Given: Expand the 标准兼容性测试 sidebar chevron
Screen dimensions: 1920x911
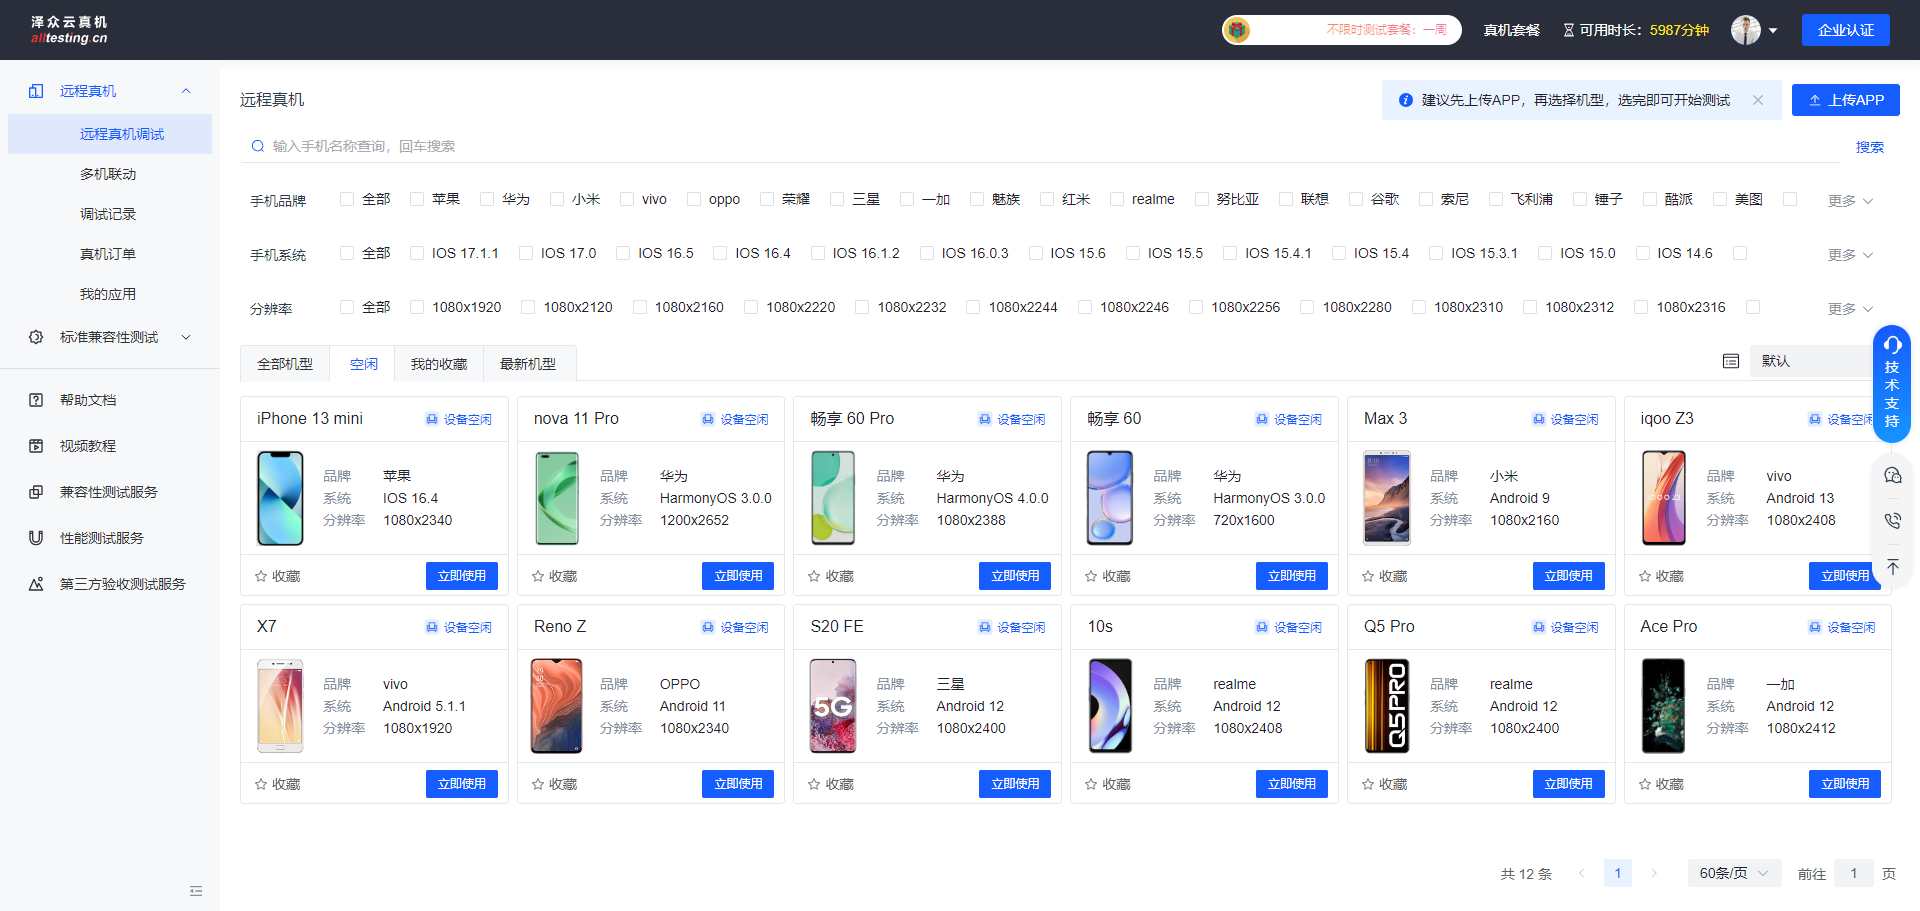Looking at the screenshot, I should 186,337.
